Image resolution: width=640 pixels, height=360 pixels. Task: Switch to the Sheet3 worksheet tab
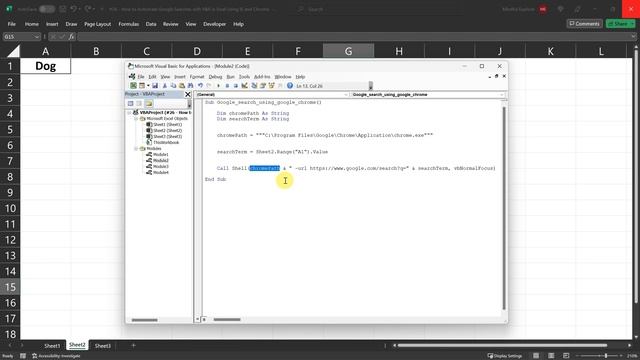(x=102, y=346)
